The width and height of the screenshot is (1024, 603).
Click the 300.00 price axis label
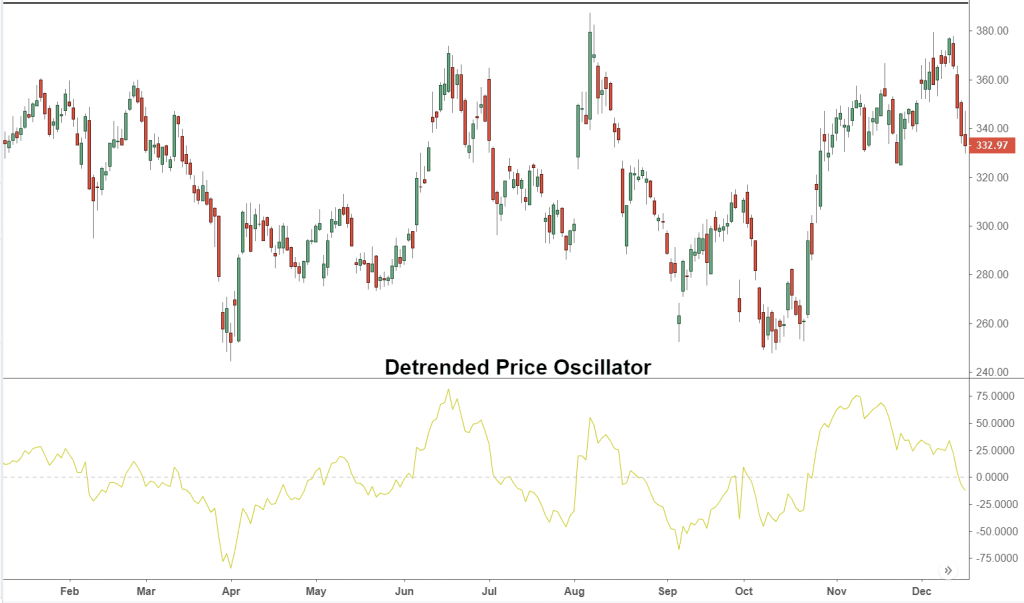992,226
